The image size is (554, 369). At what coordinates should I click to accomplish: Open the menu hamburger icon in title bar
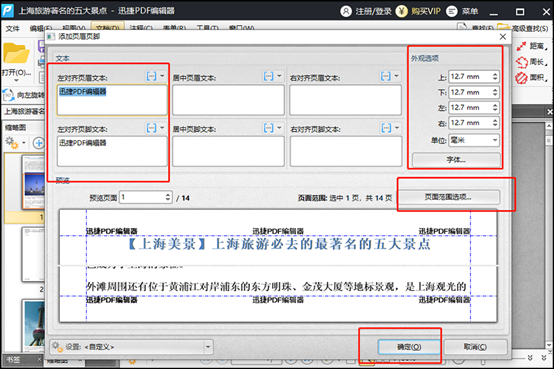tap(452, 11)
